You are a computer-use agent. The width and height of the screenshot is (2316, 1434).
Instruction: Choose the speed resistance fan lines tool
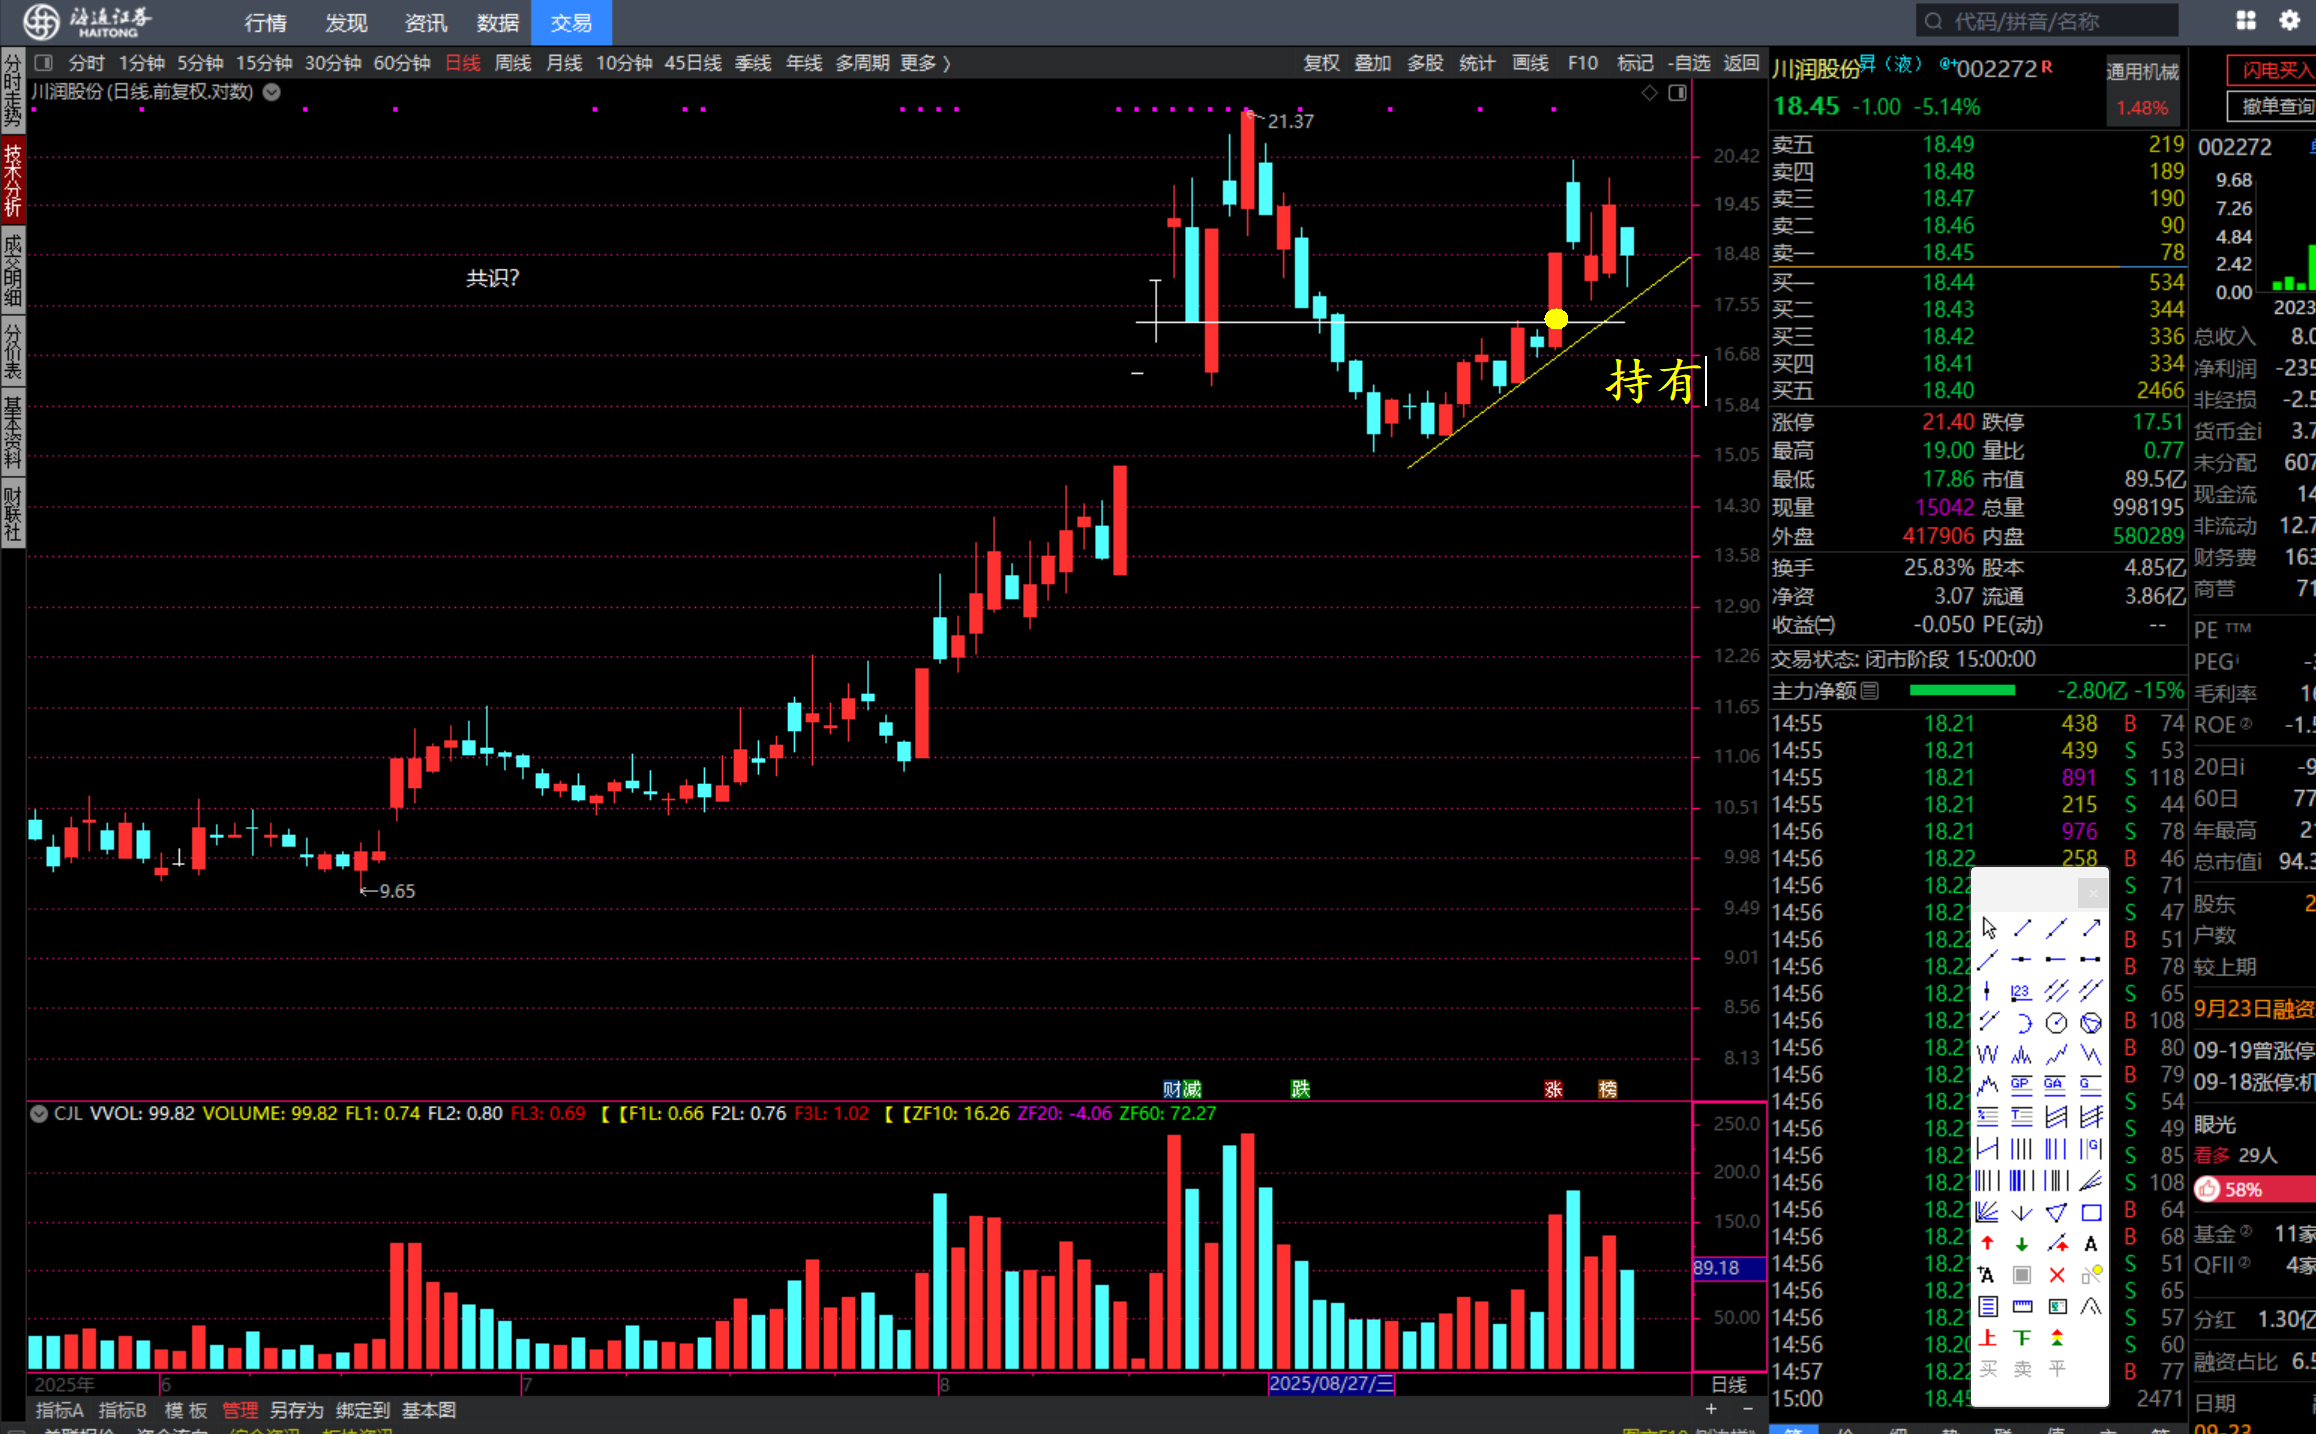2090,1181
